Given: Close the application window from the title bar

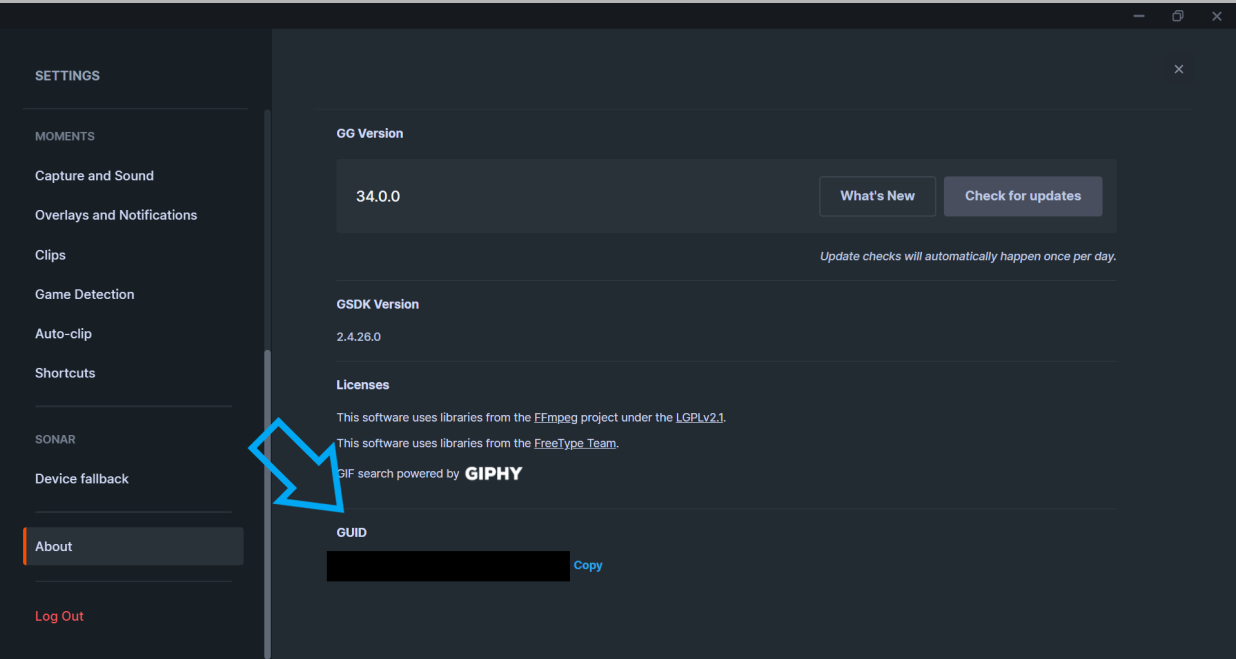Looking at the screenshot, I should tap(1217, 16).
